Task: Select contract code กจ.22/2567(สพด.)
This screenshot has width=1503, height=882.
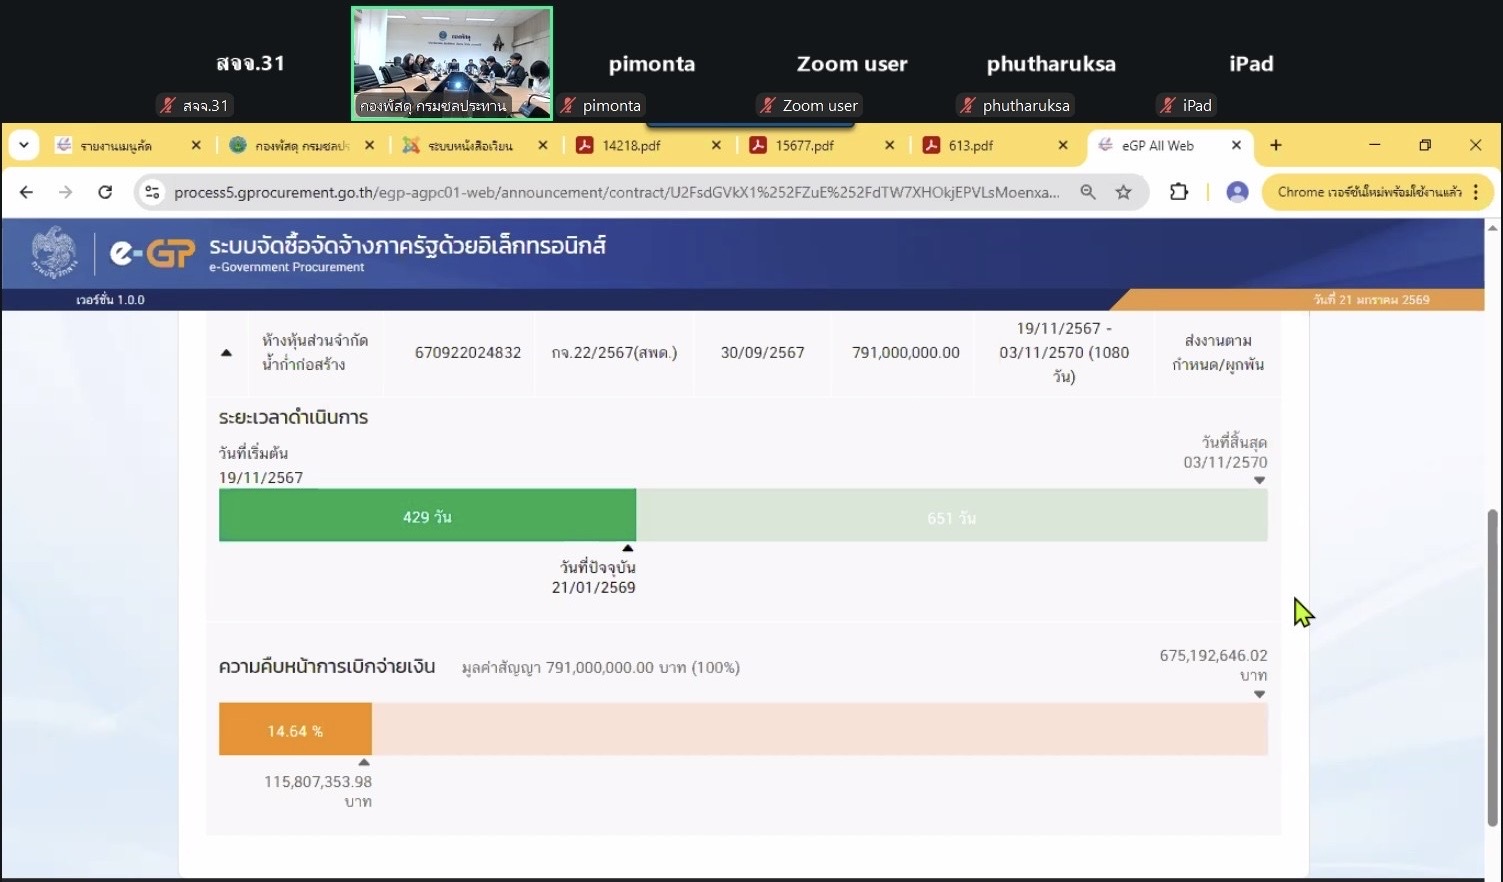Action: click(614, 352)
